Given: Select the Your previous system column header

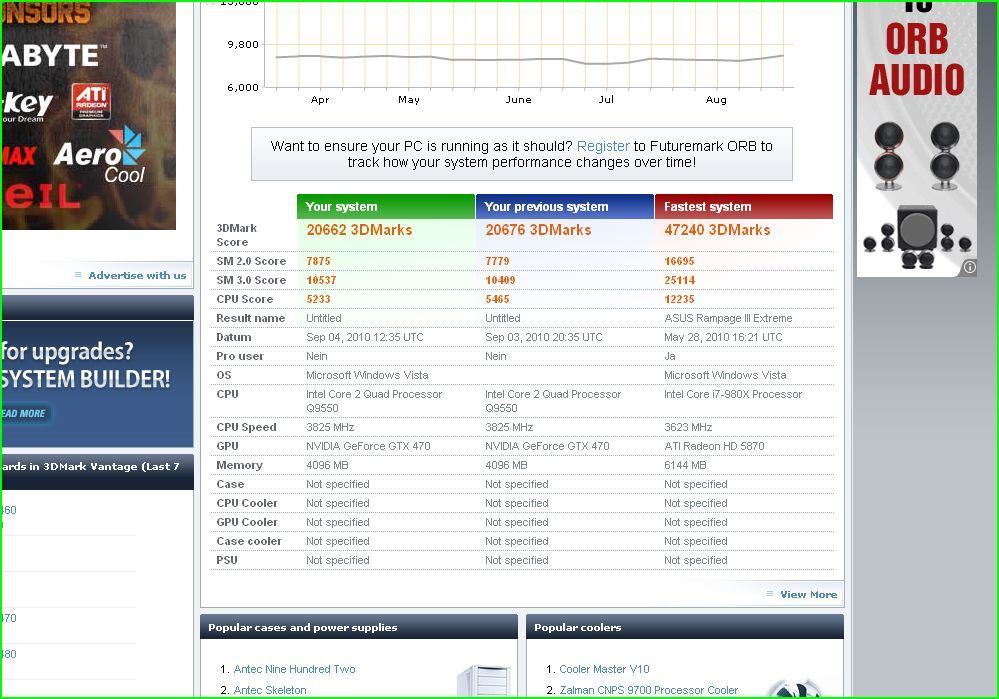Looking at the screenshot, I should (x=564, y=206).
